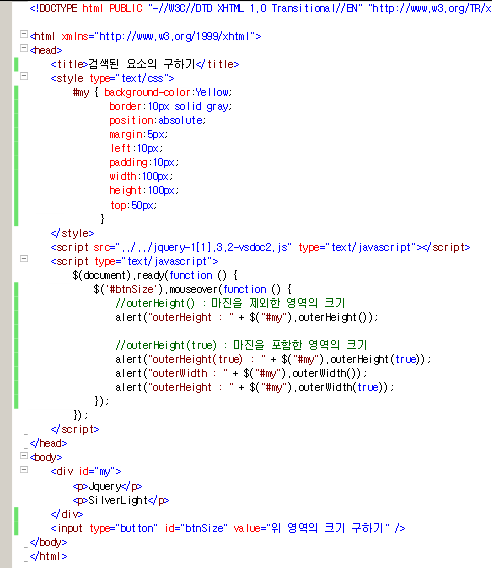492x568 pixels.
Task: Click the position:absolute property
Action: click(x=158, y=120)
